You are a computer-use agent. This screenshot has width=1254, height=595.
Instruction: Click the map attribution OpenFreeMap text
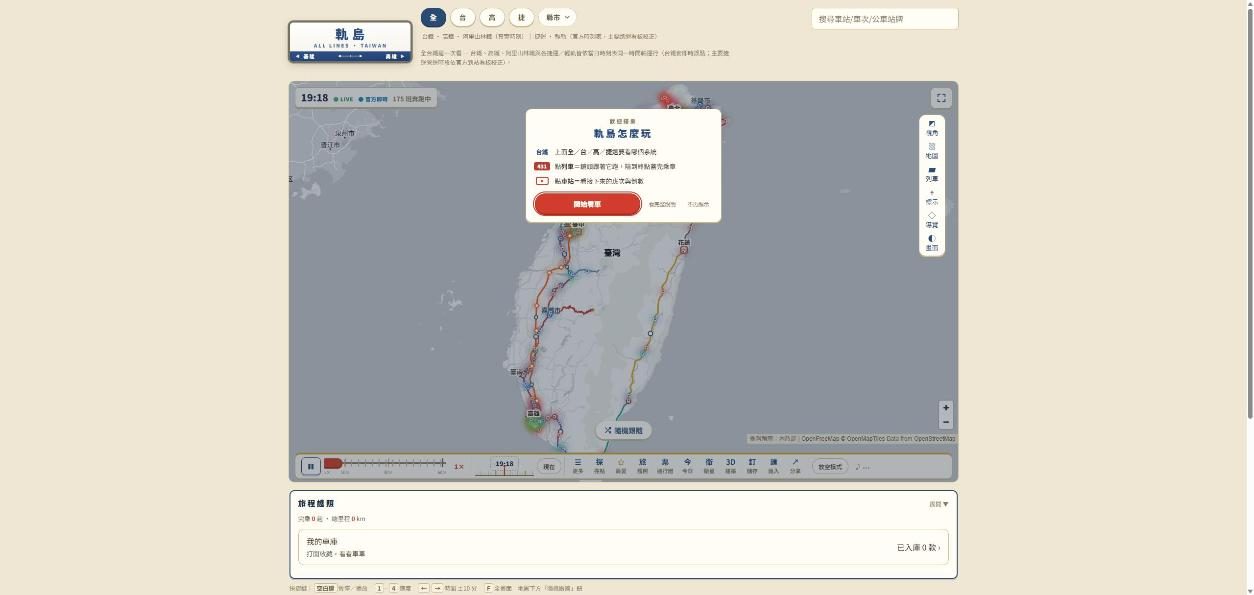click(x=820, y=438)
